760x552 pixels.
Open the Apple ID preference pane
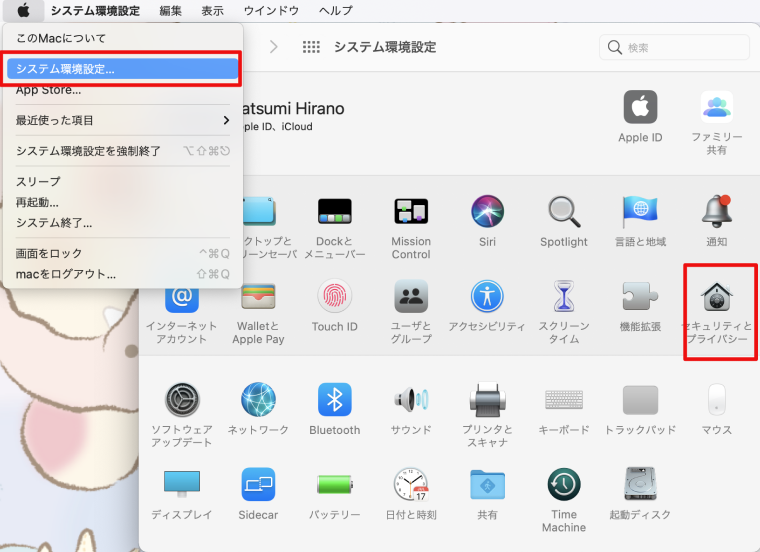tap(640, 116)
